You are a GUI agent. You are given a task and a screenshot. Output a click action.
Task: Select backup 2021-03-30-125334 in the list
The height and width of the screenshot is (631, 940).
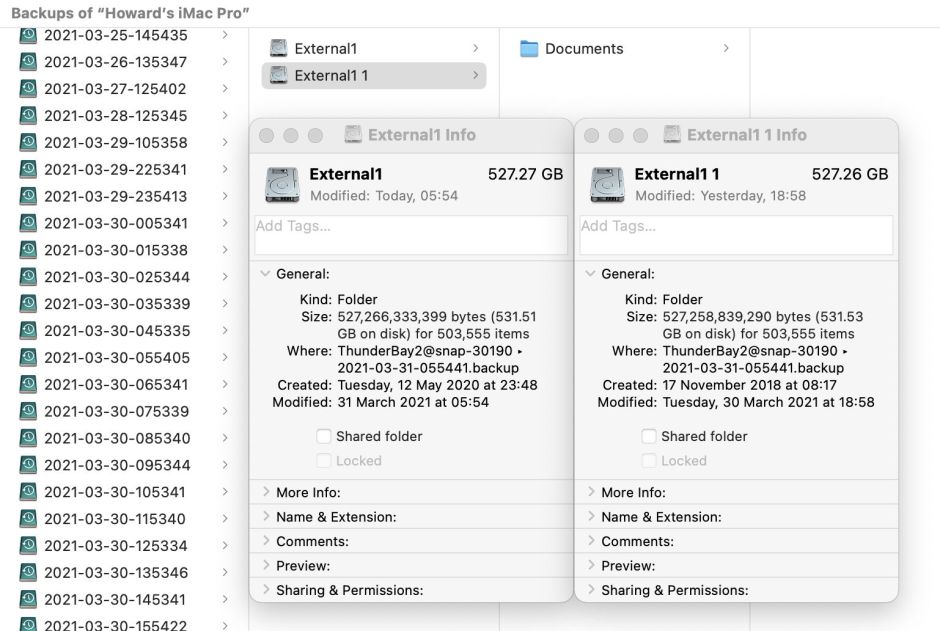pyautogui.click(x=115, y=546)
